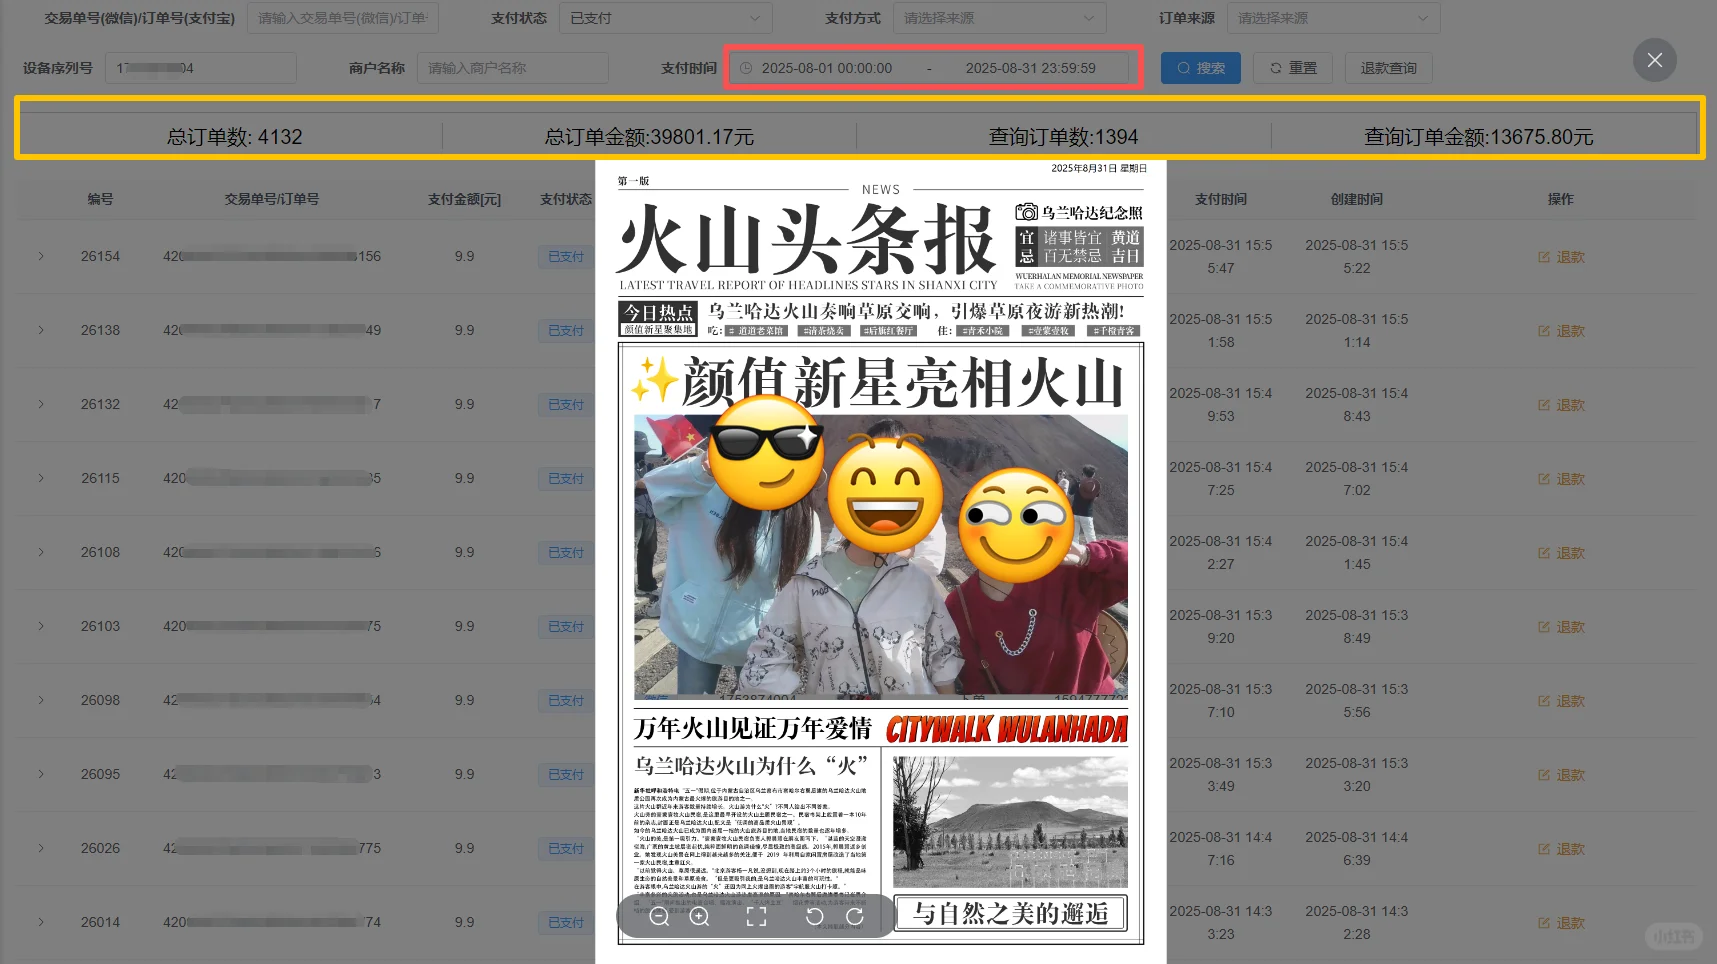
Task: Zoom in on the newspaper image preview
Action: click(700, 916)
